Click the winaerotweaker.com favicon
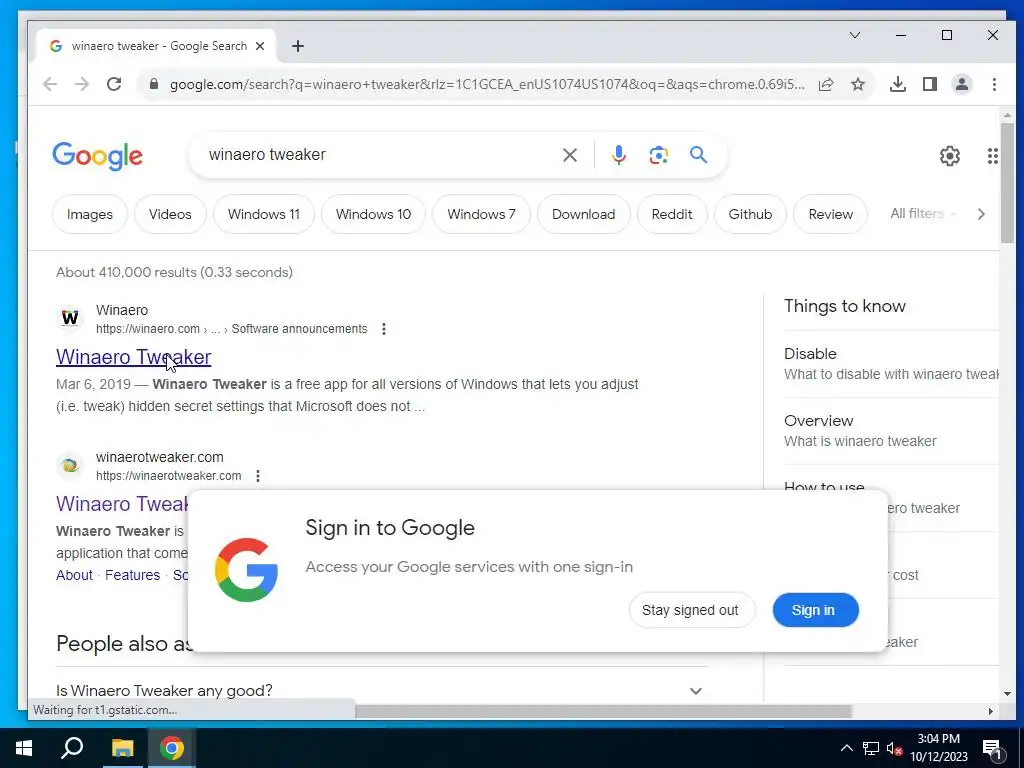 click(x=70, y=466)
